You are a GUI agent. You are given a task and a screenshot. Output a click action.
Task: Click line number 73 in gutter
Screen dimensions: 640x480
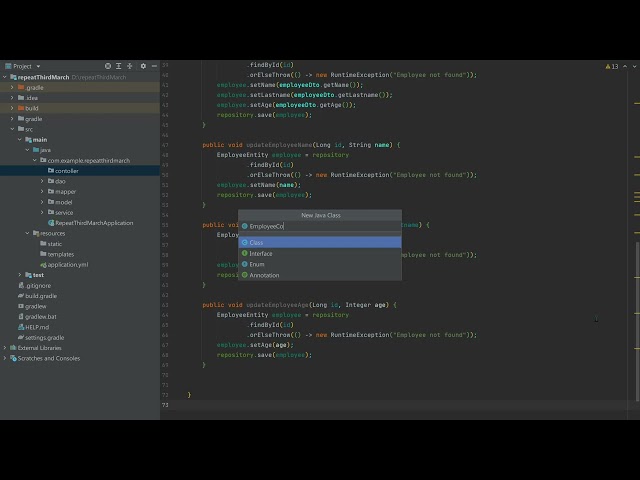point(165,405)
